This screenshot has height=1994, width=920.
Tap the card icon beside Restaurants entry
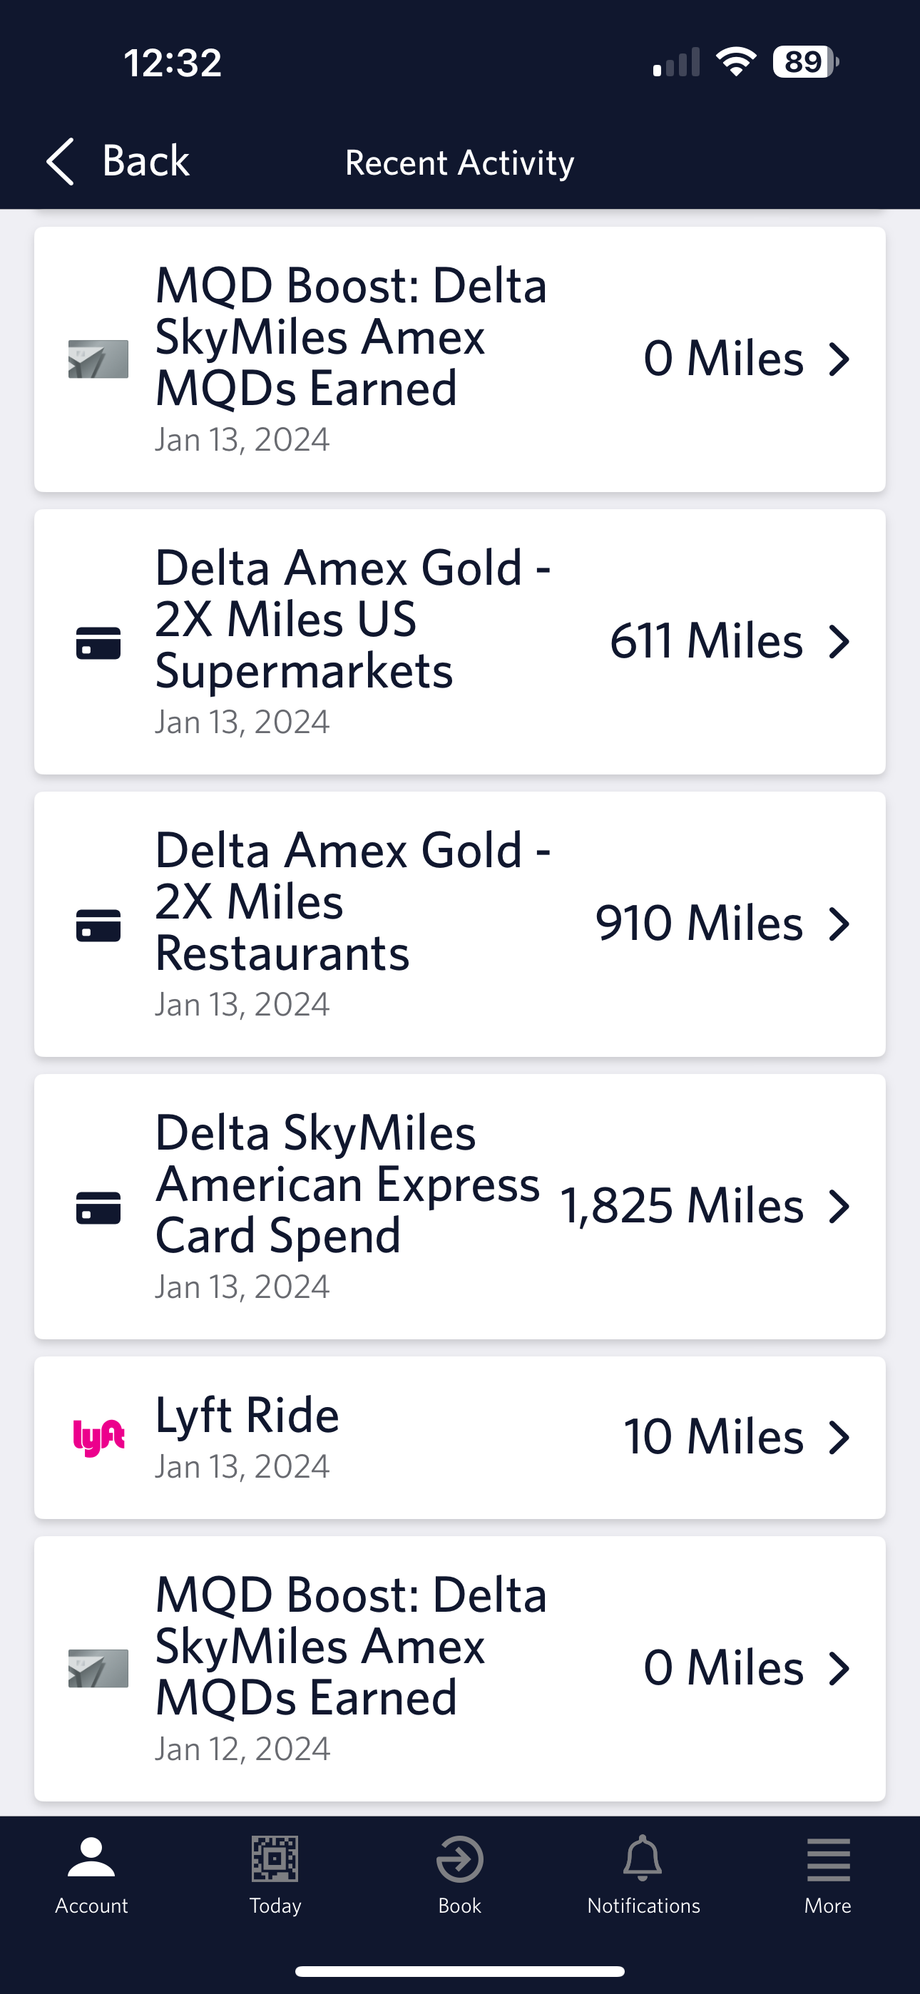click(99, 925)
